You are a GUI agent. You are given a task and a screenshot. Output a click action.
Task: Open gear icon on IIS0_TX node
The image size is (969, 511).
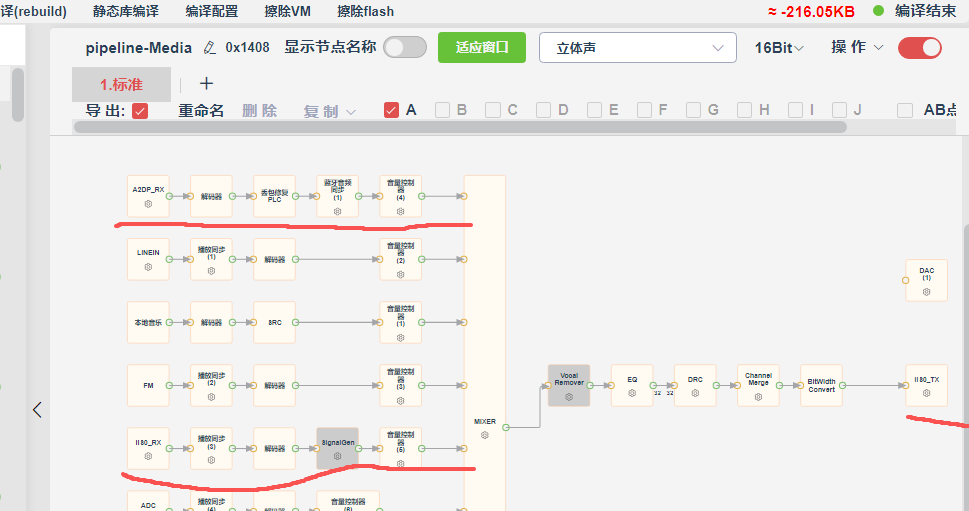926,393
